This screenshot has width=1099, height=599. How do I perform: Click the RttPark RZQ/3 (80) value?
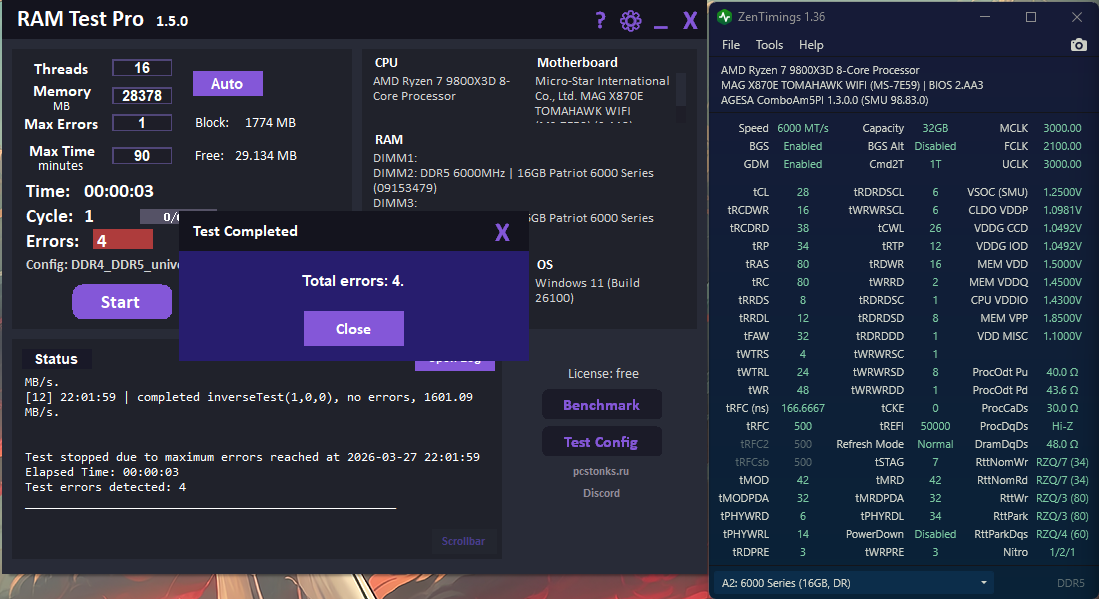1062,516
